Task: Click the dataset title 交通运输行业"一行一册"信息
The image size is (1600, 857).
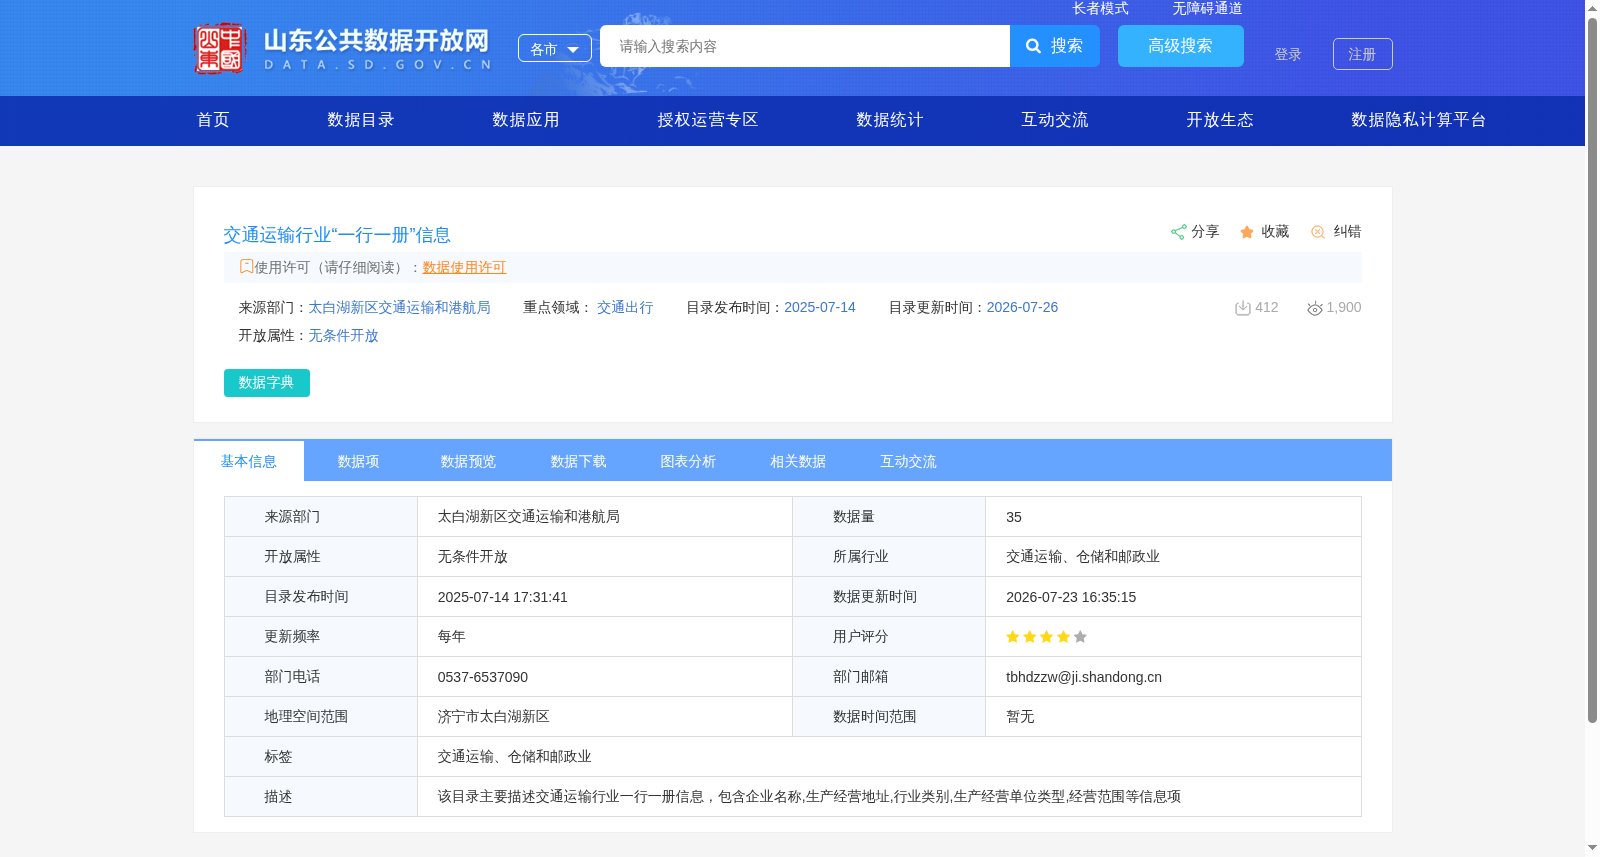Action: point(337,235)
